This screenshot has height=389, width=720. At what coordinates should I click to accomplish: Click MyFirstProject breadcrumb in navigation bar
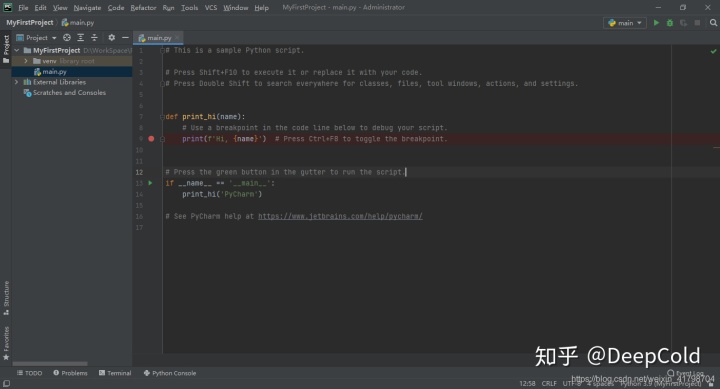[29, 23]
